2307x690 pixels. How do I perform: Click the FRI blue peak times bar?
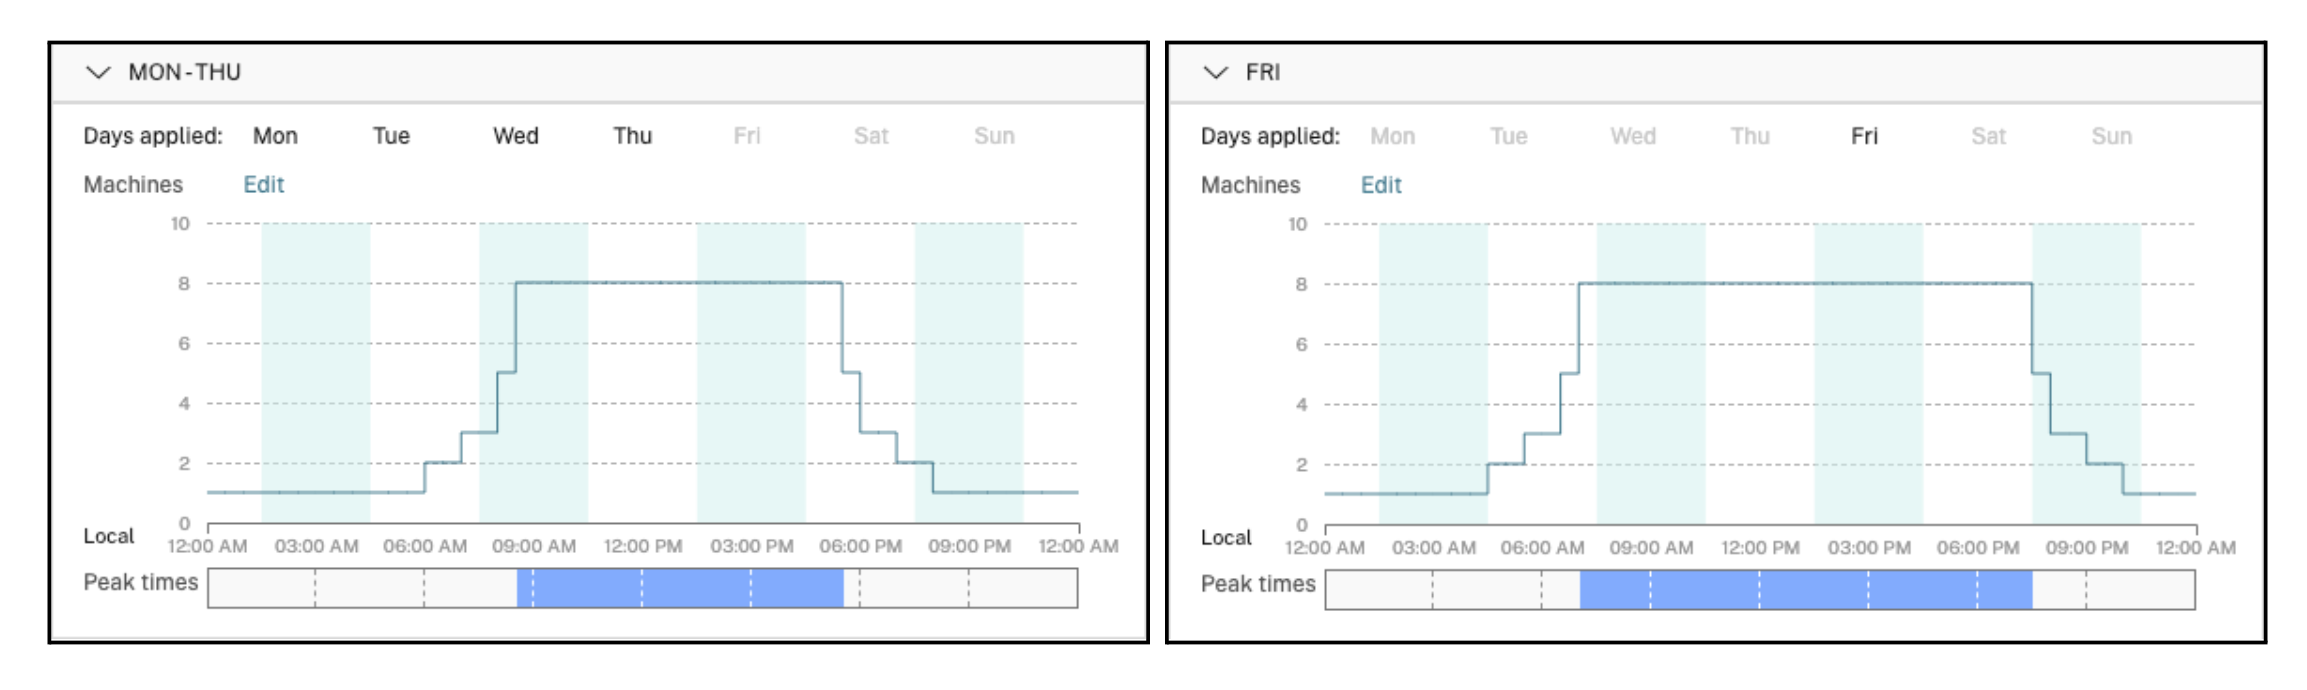(1805, 589)
